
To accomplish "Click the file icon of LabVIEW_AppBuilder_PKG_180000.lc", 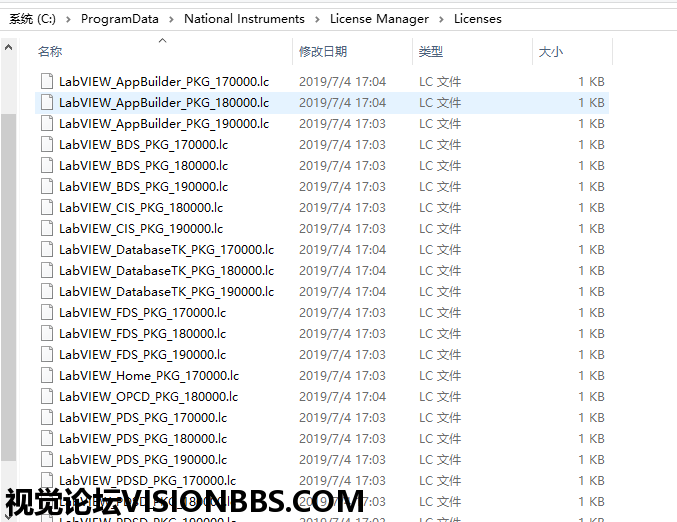I will pyautogui.click(x=47, y=102).
